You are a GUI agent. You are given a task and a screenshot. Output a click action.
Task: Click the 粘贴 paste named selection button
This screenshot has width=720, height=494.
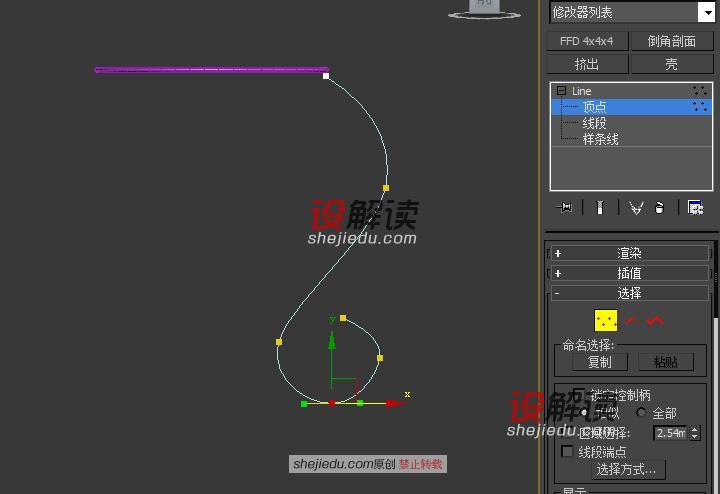point(666,362)
